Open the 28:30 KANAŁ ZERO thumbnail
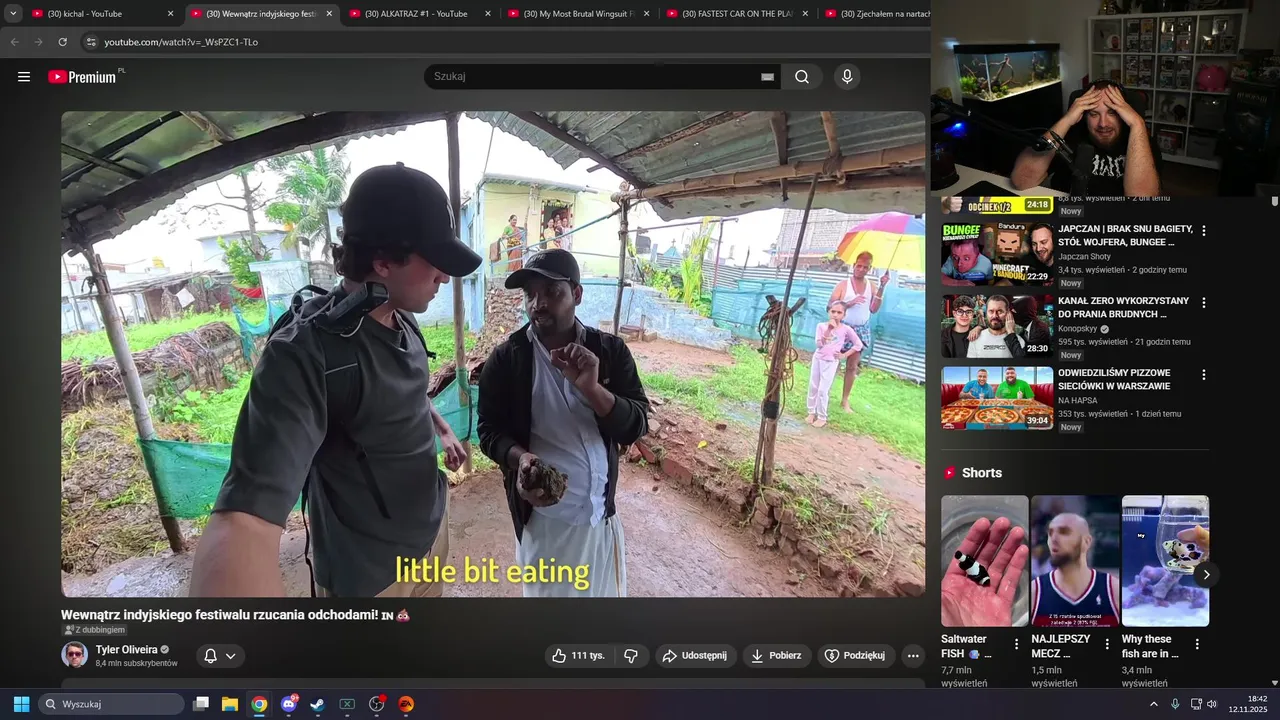This screenshot has height=720, width=1280. coord(997,326)
